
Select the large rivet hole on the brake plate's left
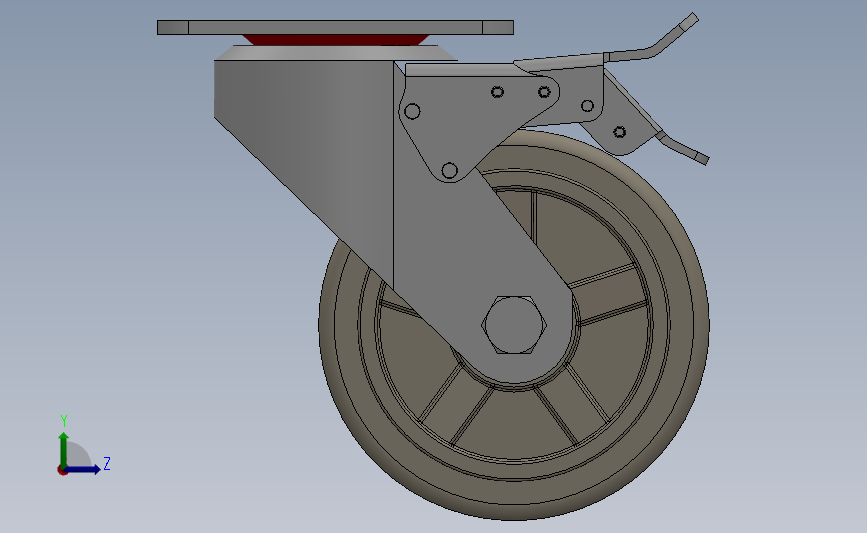(x=412, y=111)
